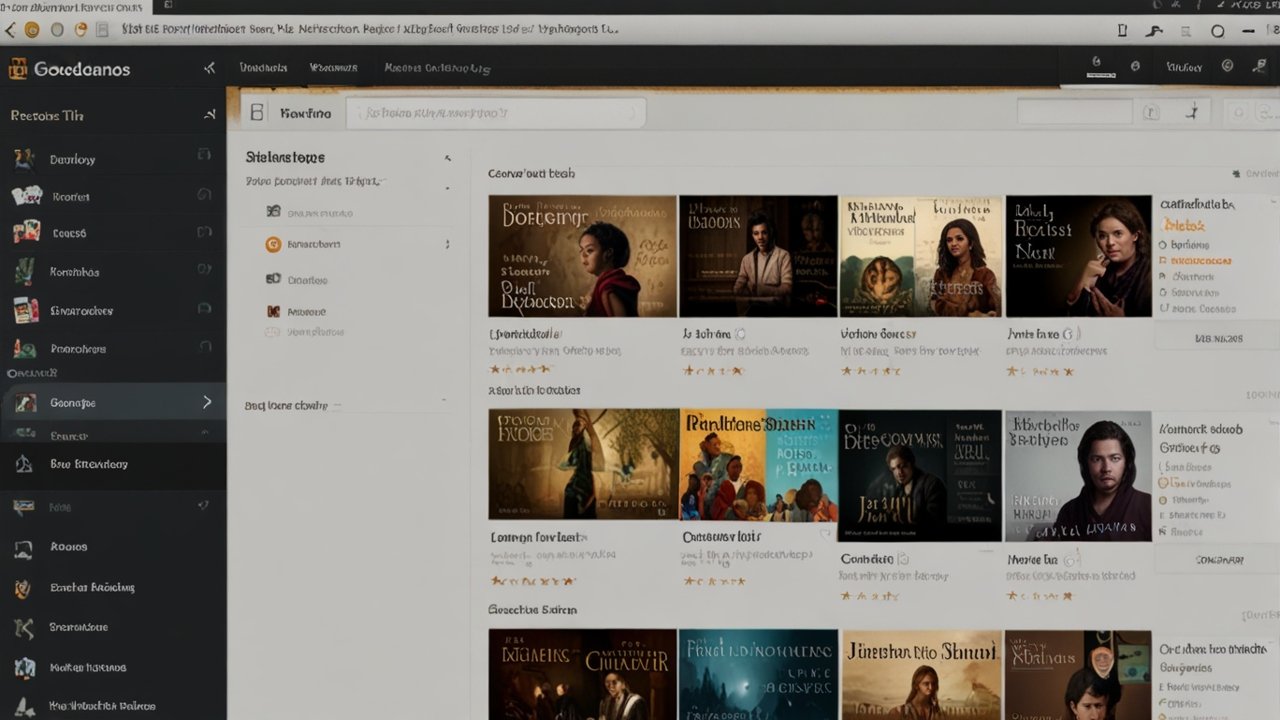
Task: Click the icon at bottom of left sidebar
Action: 22,706
